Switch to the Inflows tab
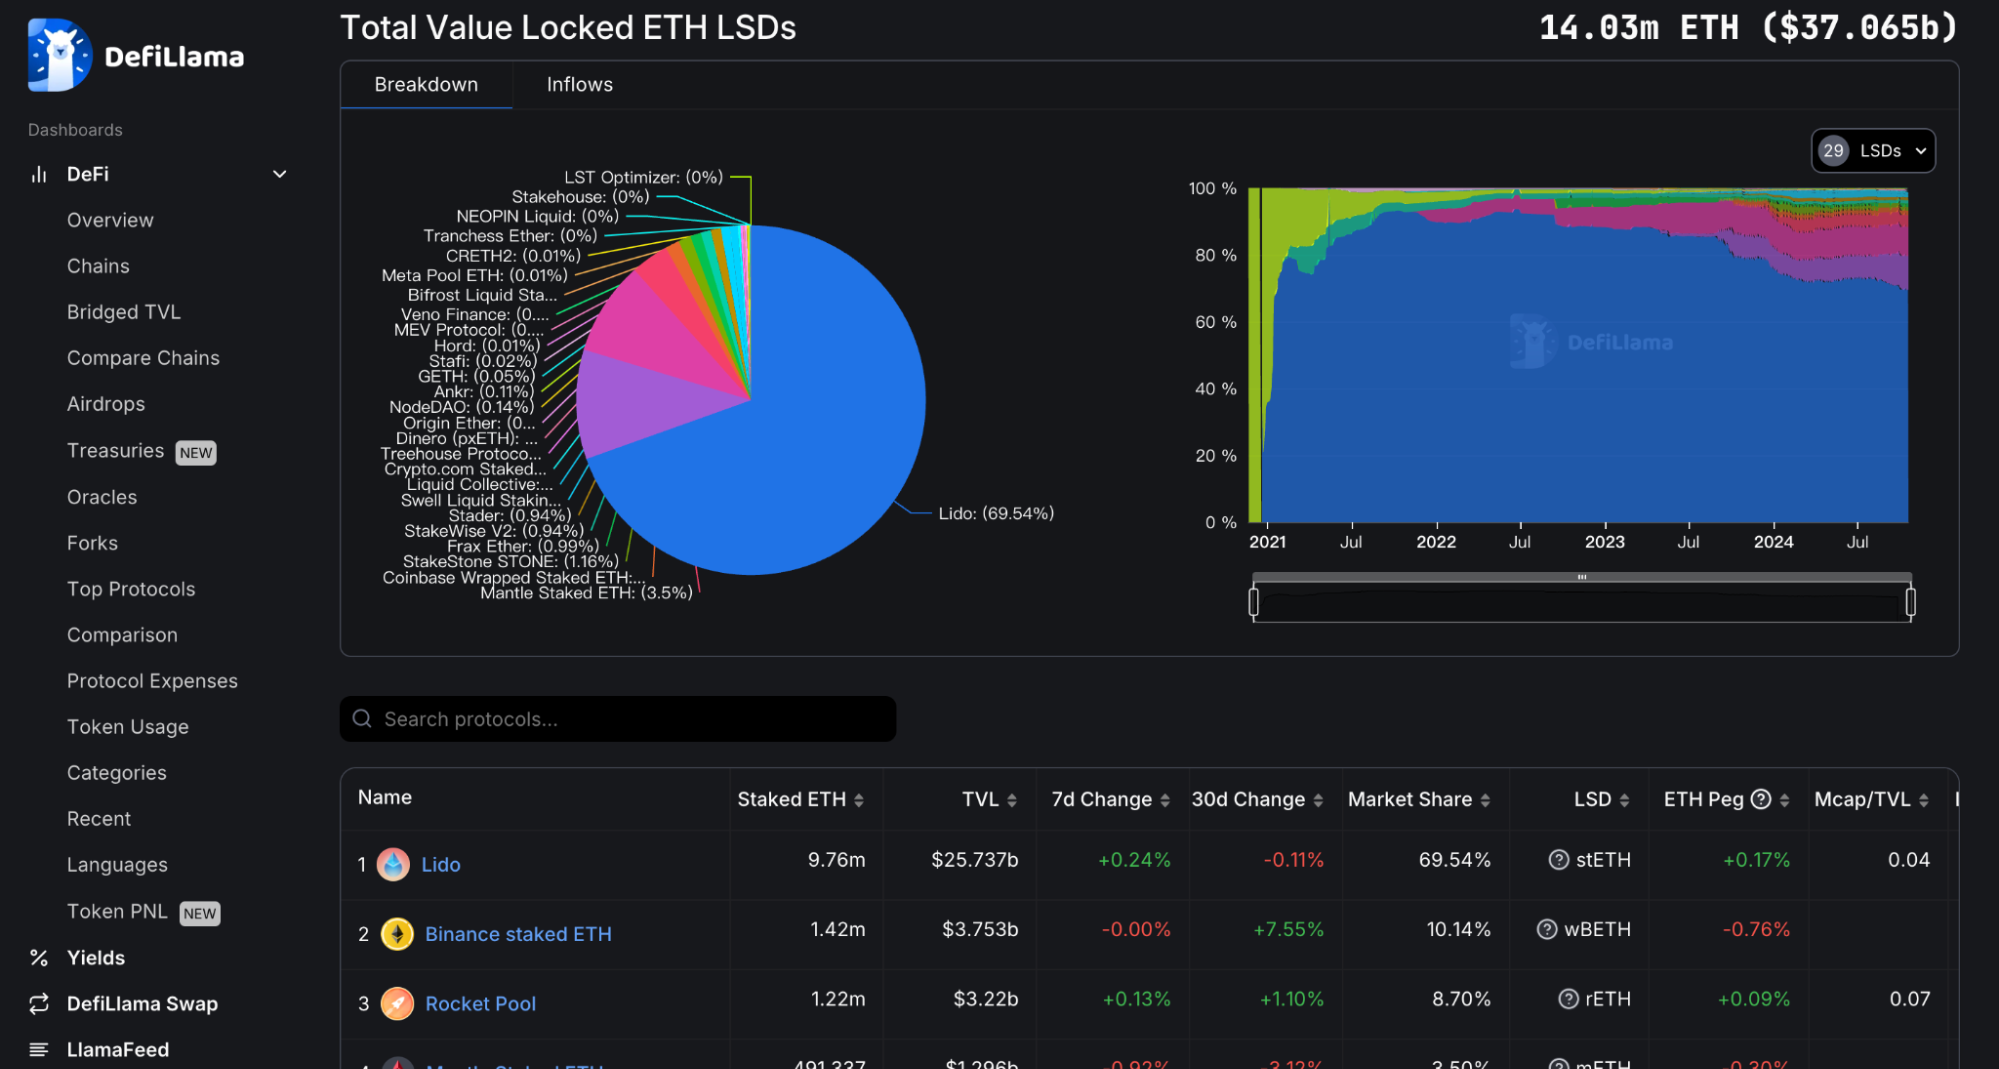Screen dimensions: 1999x1069 (x=578, y=84)
